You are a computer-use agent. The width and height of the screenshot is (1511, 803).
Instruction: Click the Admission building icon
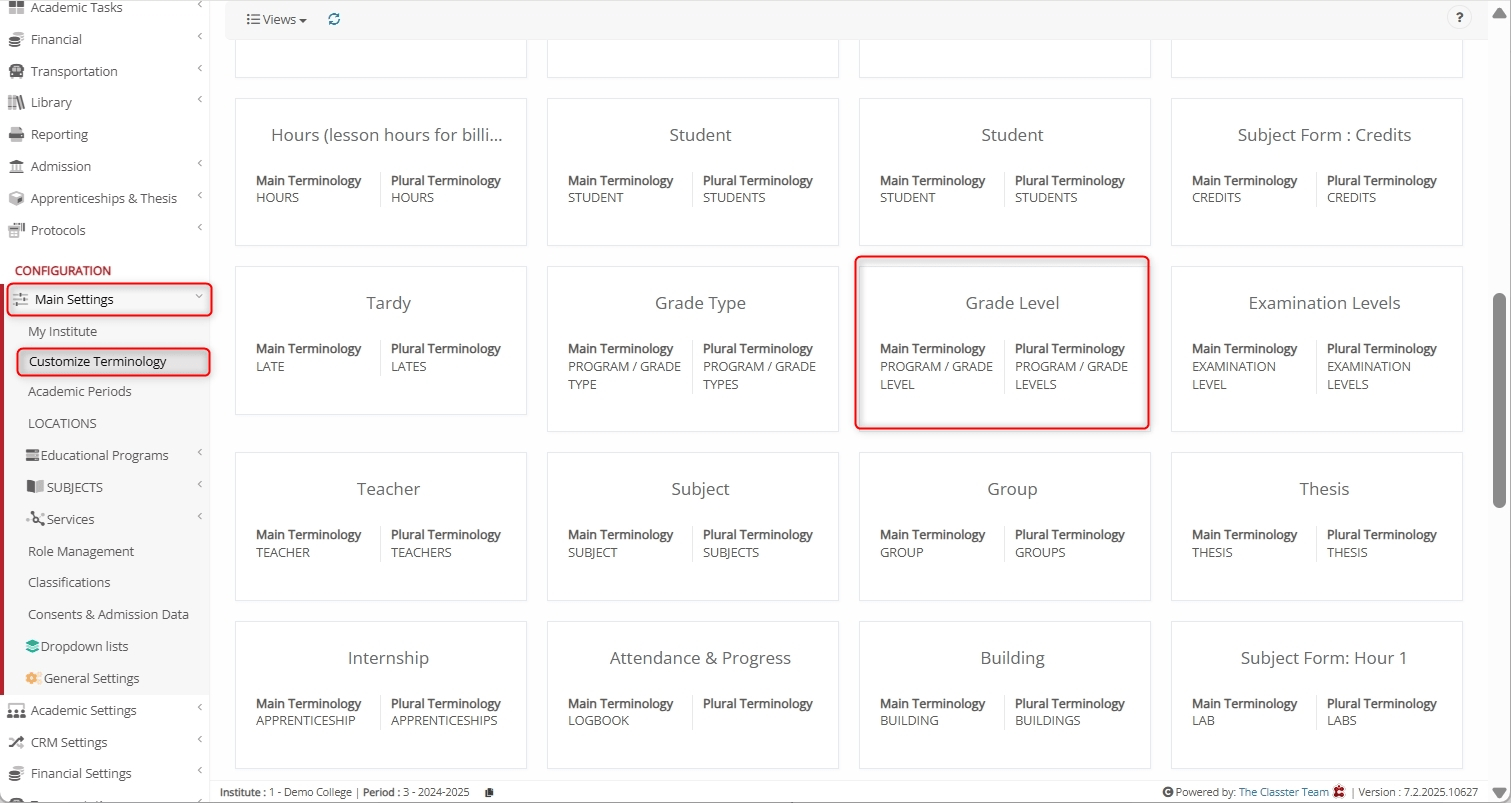click(x=16, y=167)
